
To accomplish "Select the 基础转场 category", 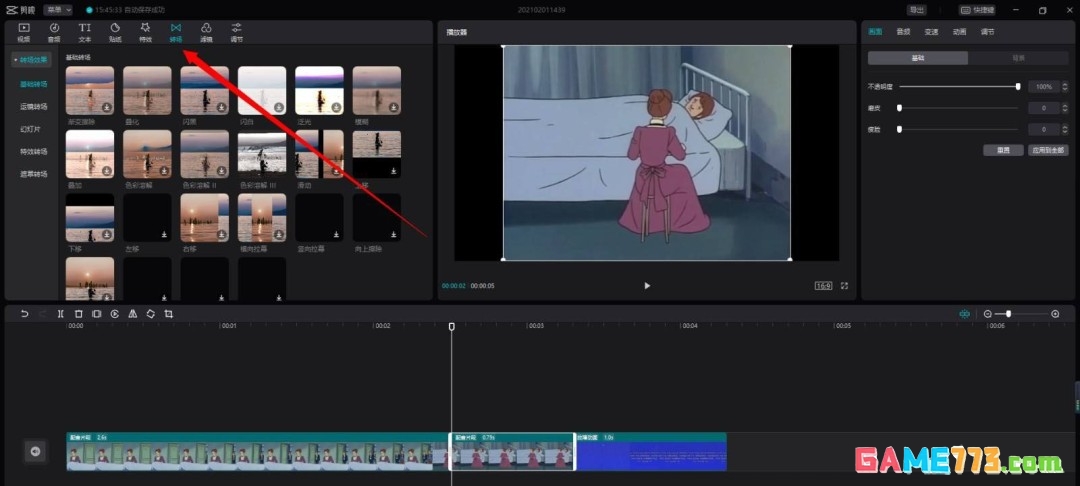I will 34,84.
